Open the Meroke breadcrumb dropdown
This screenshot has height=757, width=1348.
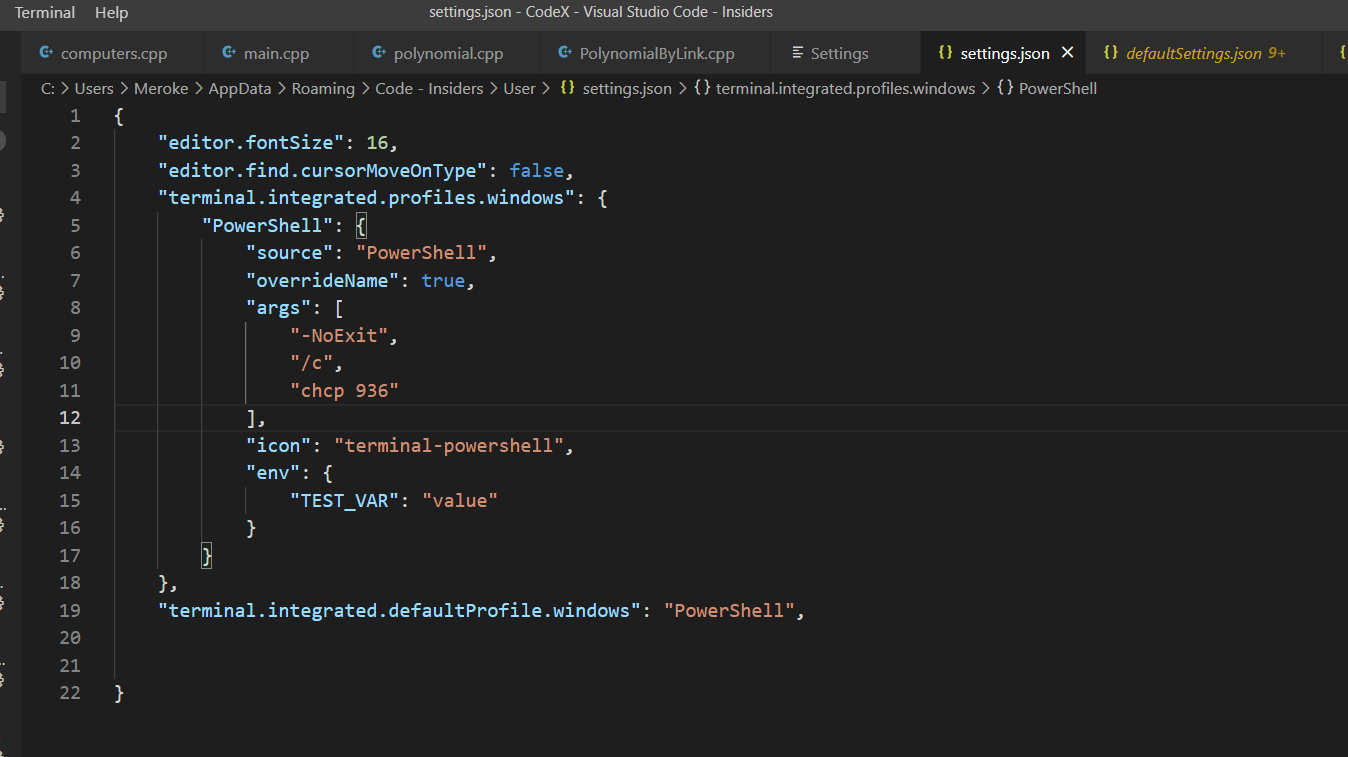(x=161, y=88)
